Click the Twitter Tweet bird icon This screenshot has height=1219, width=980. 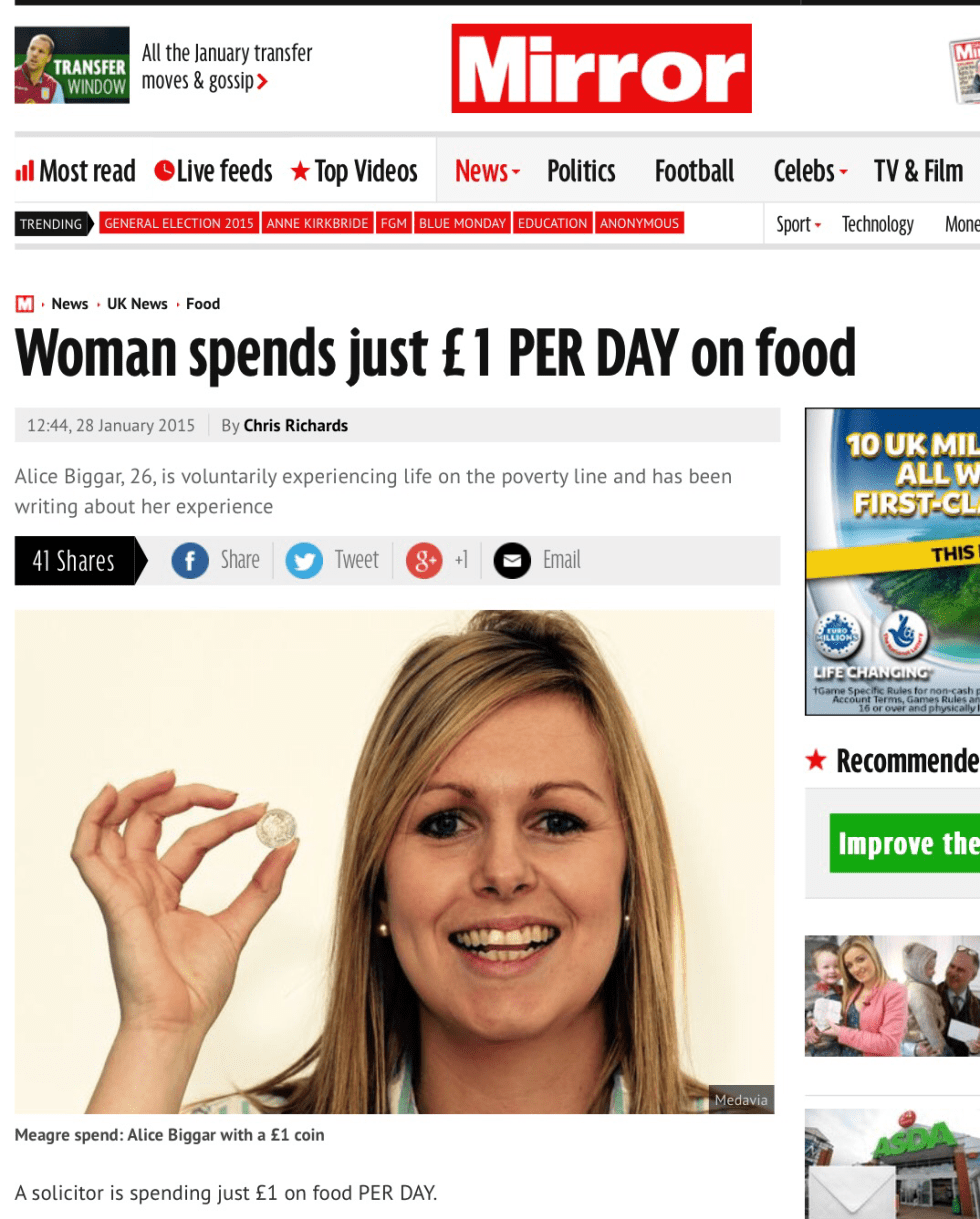[x=304, y=561]
